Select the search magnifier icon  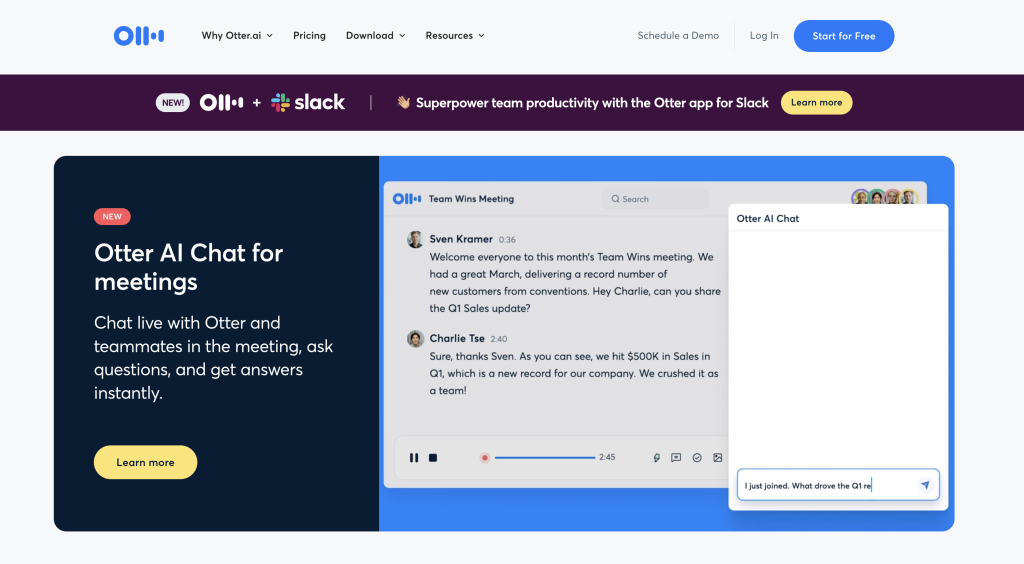tap(615, 199)
